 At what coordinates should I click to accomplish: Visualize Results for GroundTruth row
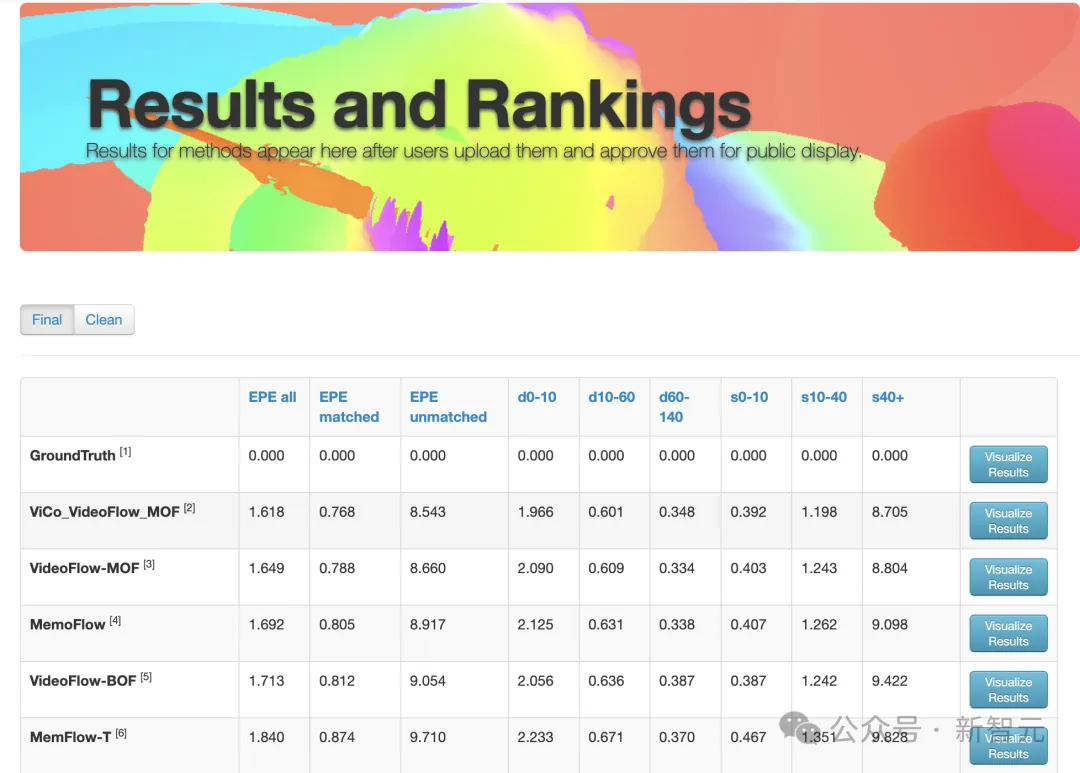tap(1008, 464)
